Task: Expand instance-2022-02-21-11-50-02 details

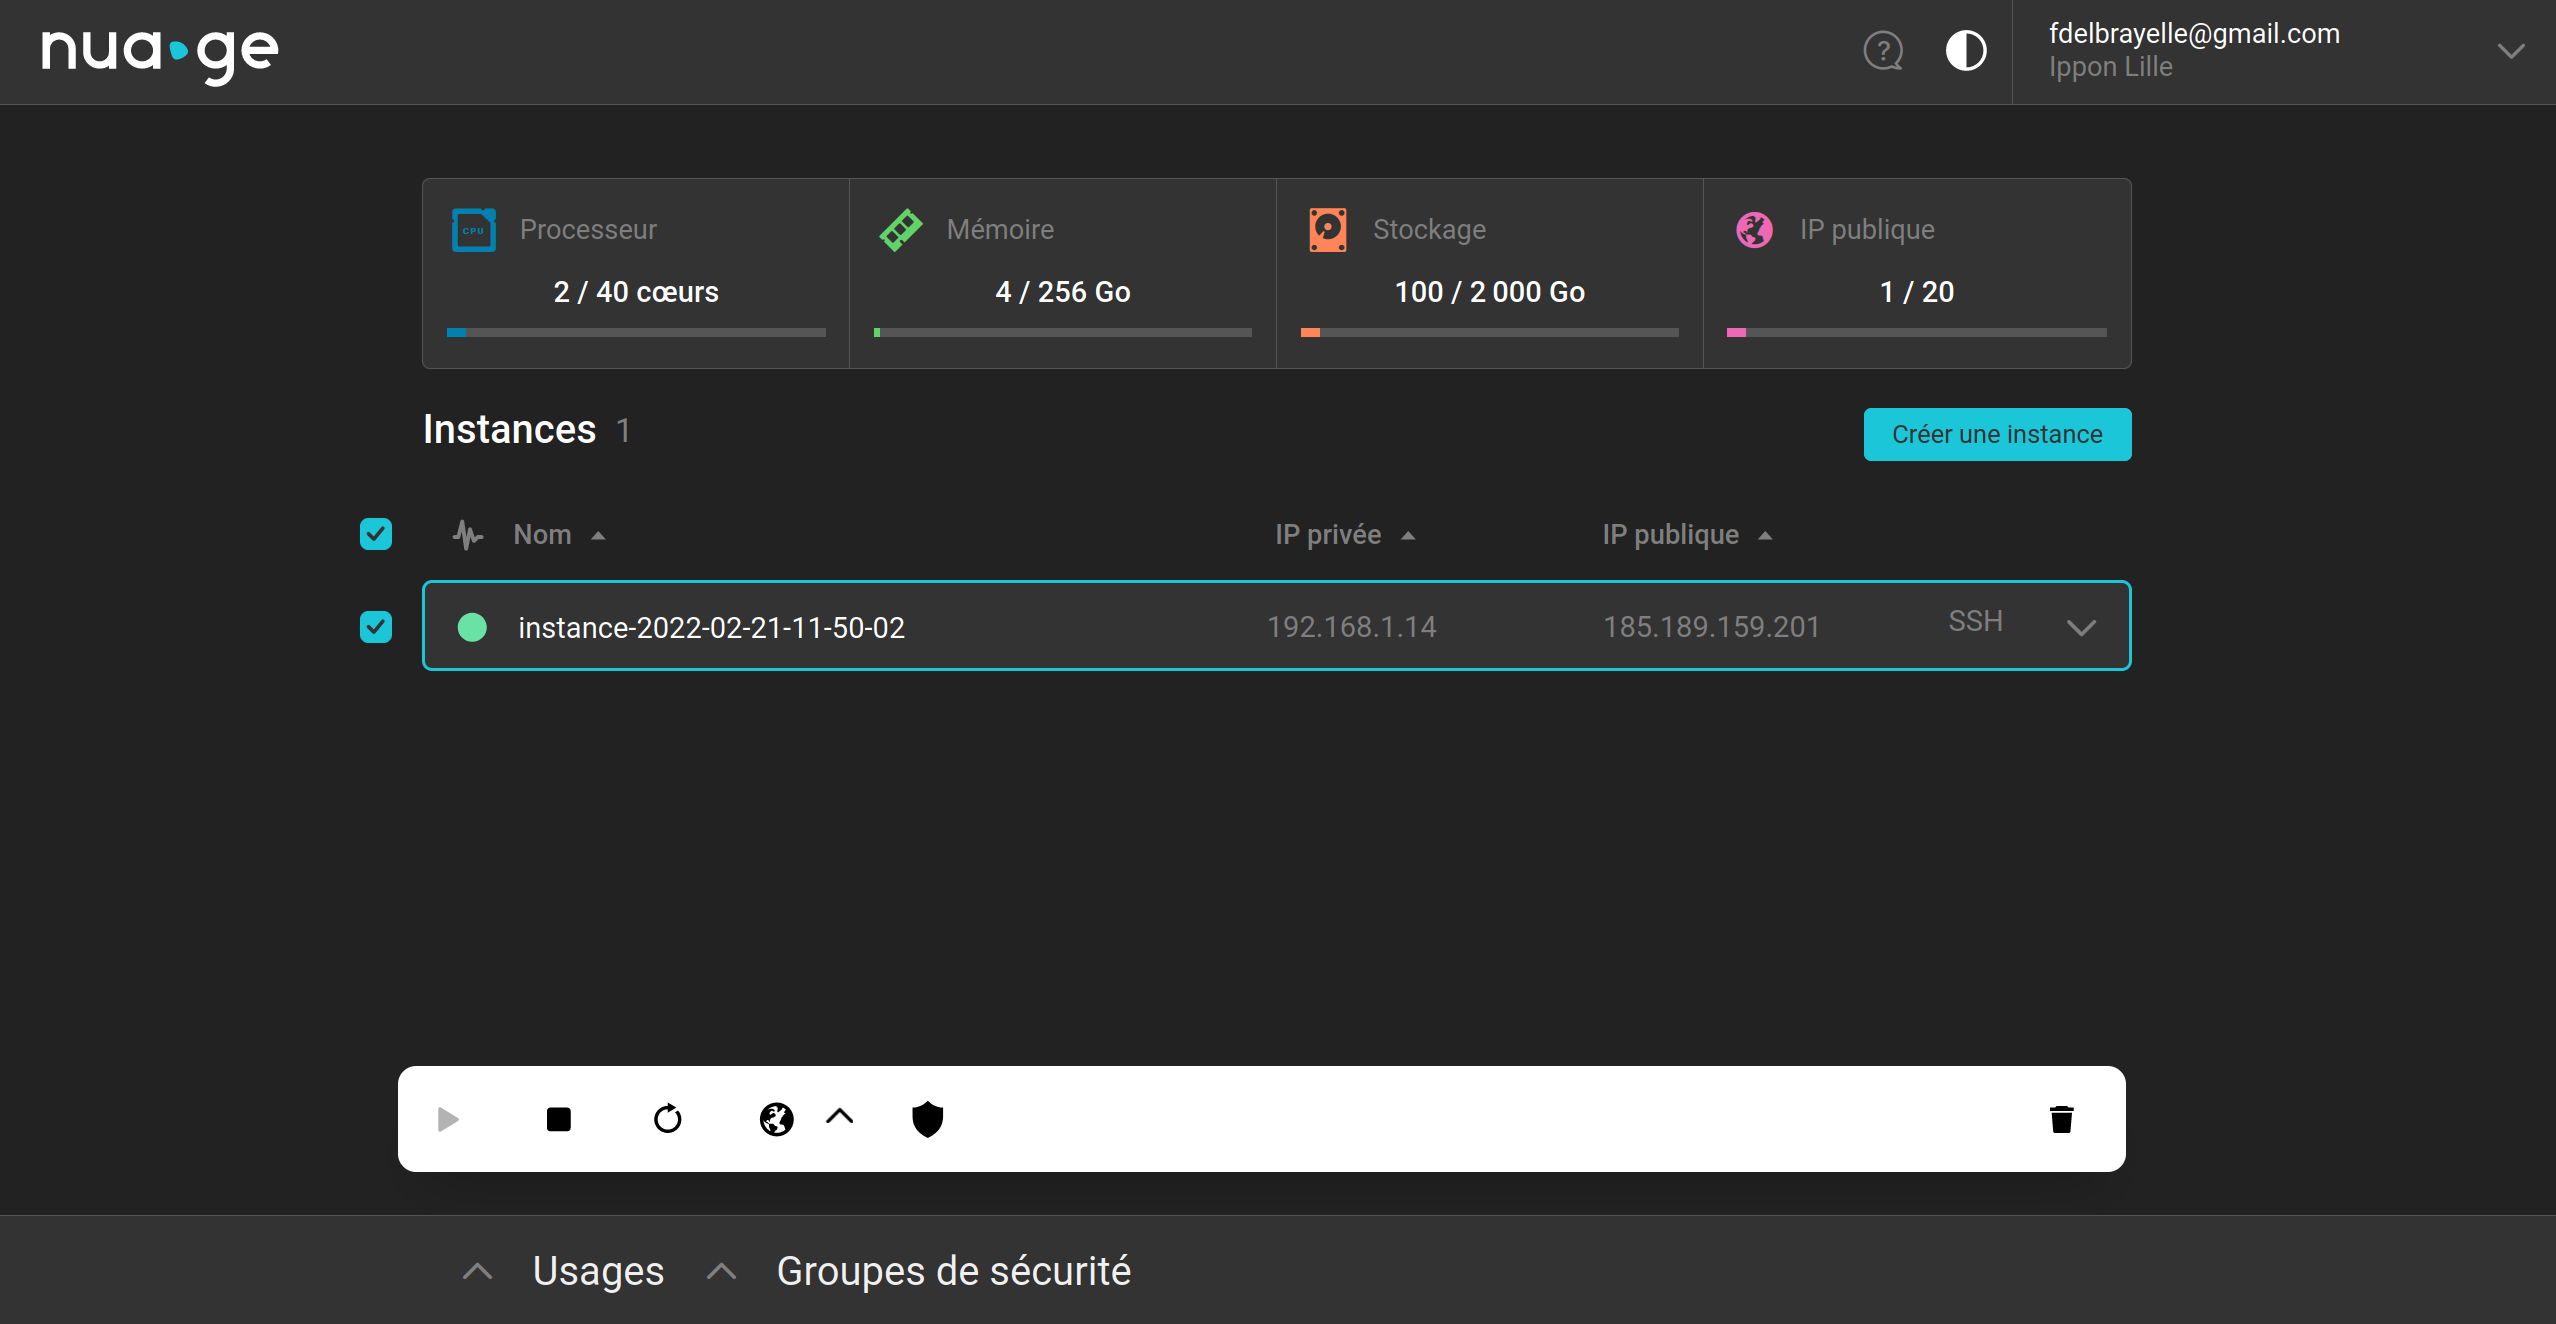Action: (2082, 627)
